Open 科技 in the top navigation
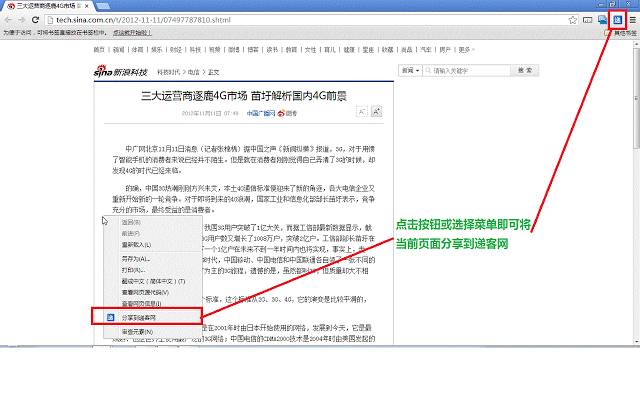640x400 pixels. pyautogui.click(x=195, y=50)
